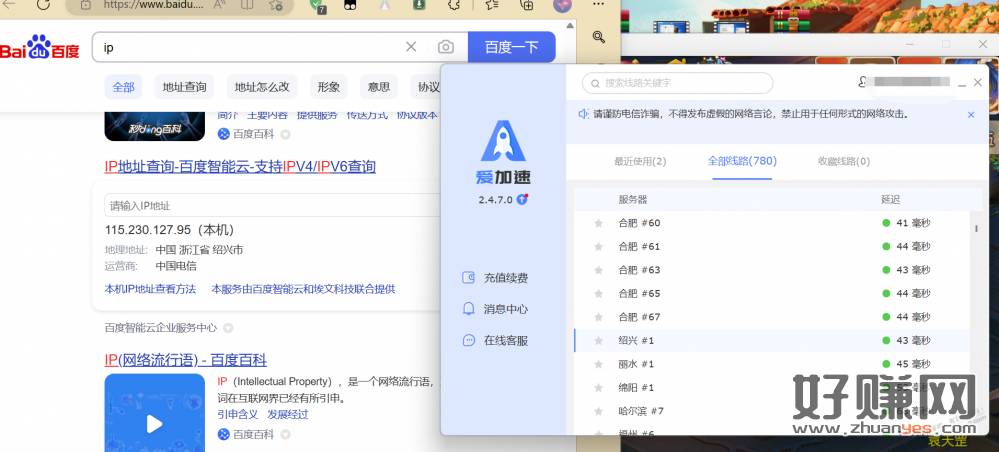Click the server list scrollbar
Screen dimensions: 999x452
[976, 229]
